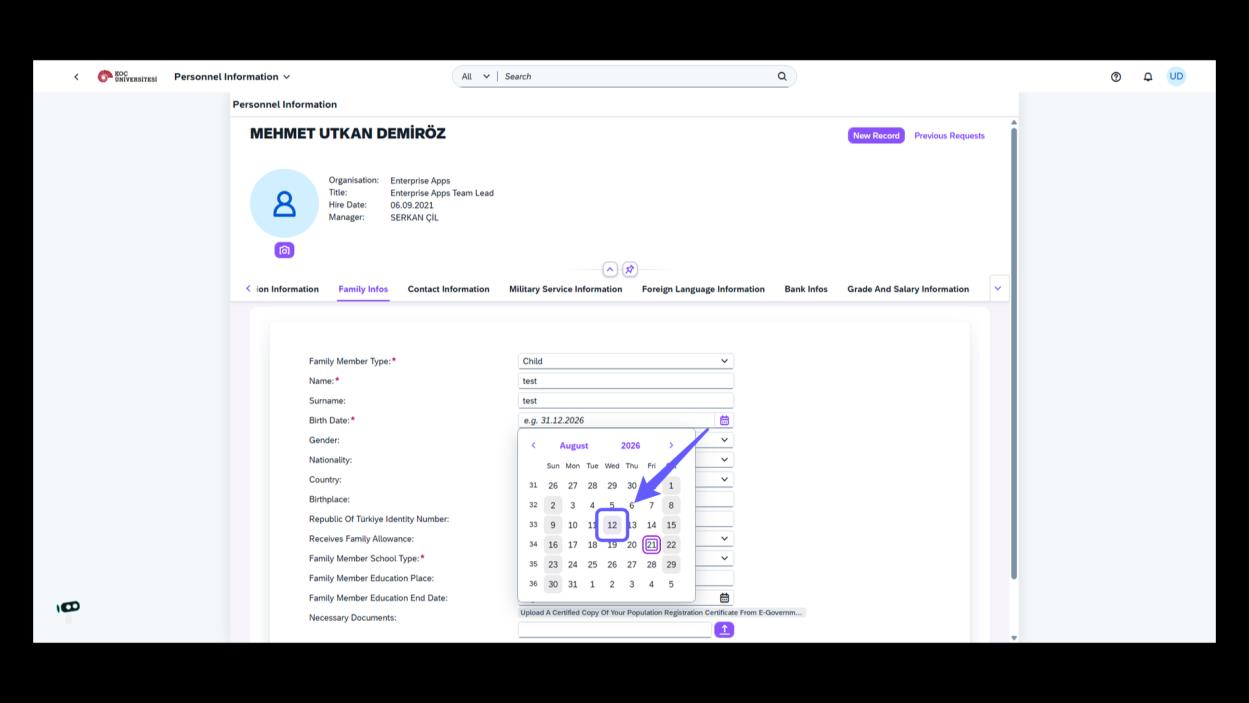Click the chatbot assistant icon
The height and width of the screenshot is (703, 1249).
coord(69,607)
